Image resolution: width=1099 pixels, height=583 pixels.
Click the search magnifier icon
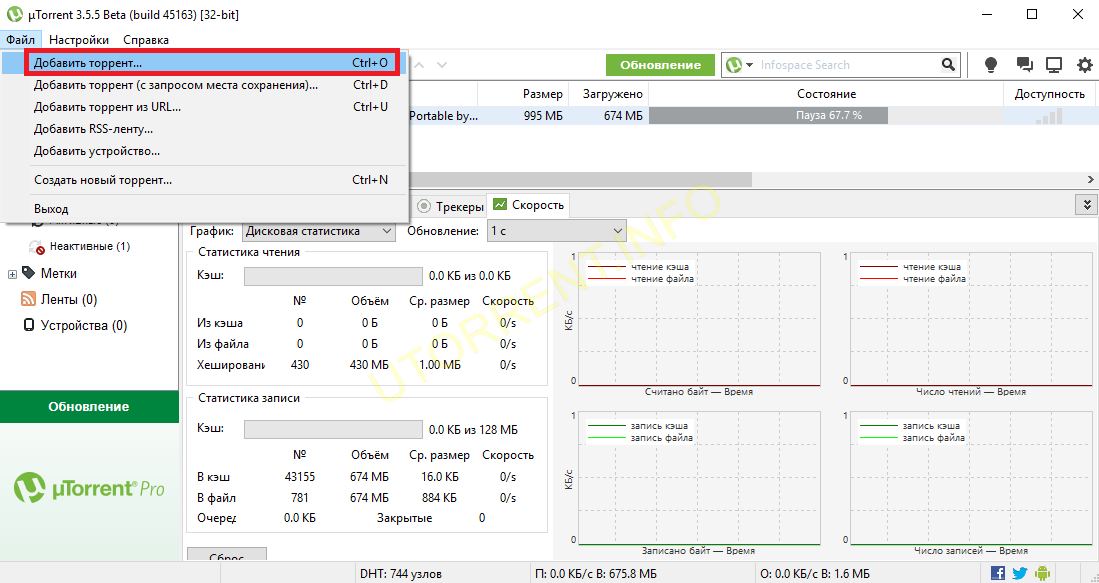[x=948, y=65]
